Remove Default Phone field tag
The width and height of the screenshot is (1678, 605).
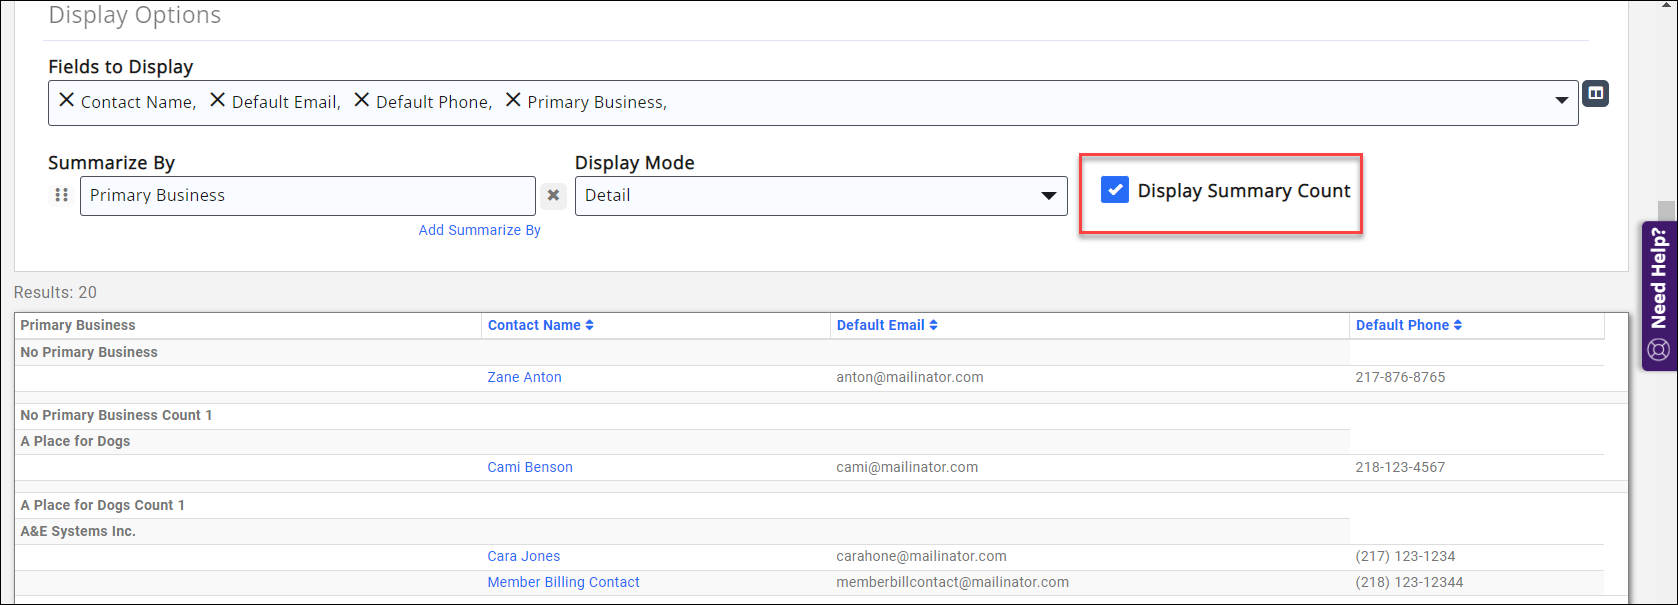[x=362, y=100]
